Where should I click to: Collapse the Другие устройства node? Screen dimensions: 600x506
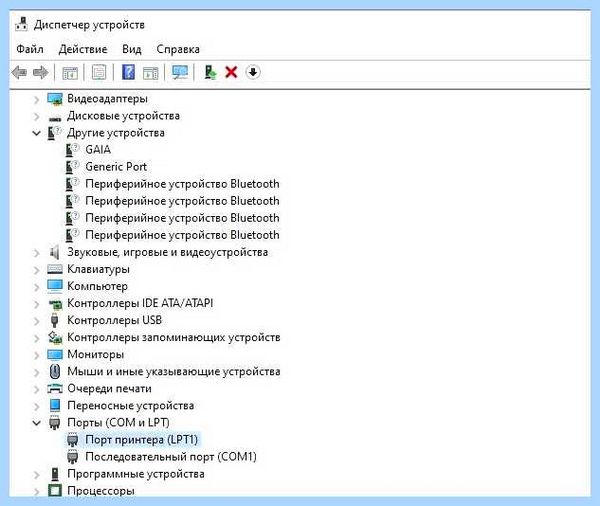[x=36, y=133]
